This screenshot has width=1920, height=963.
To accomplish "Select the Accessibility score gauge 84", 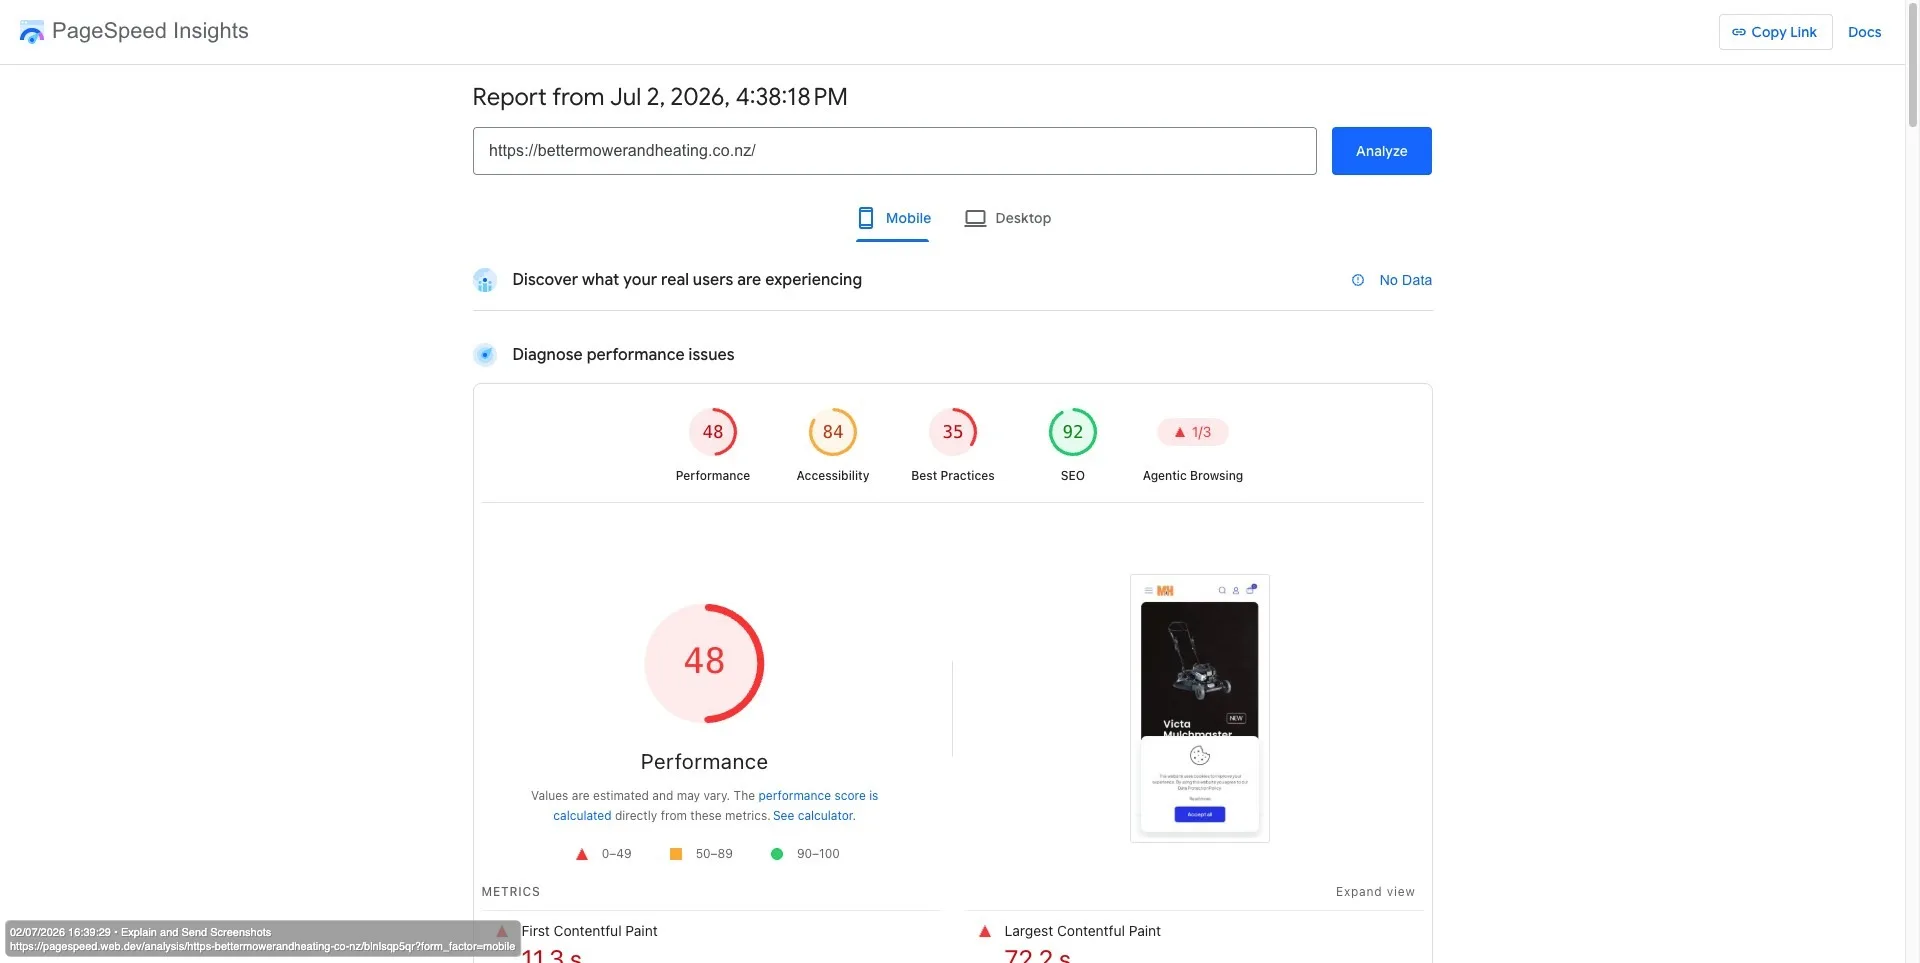I will (x=833, y=432).
